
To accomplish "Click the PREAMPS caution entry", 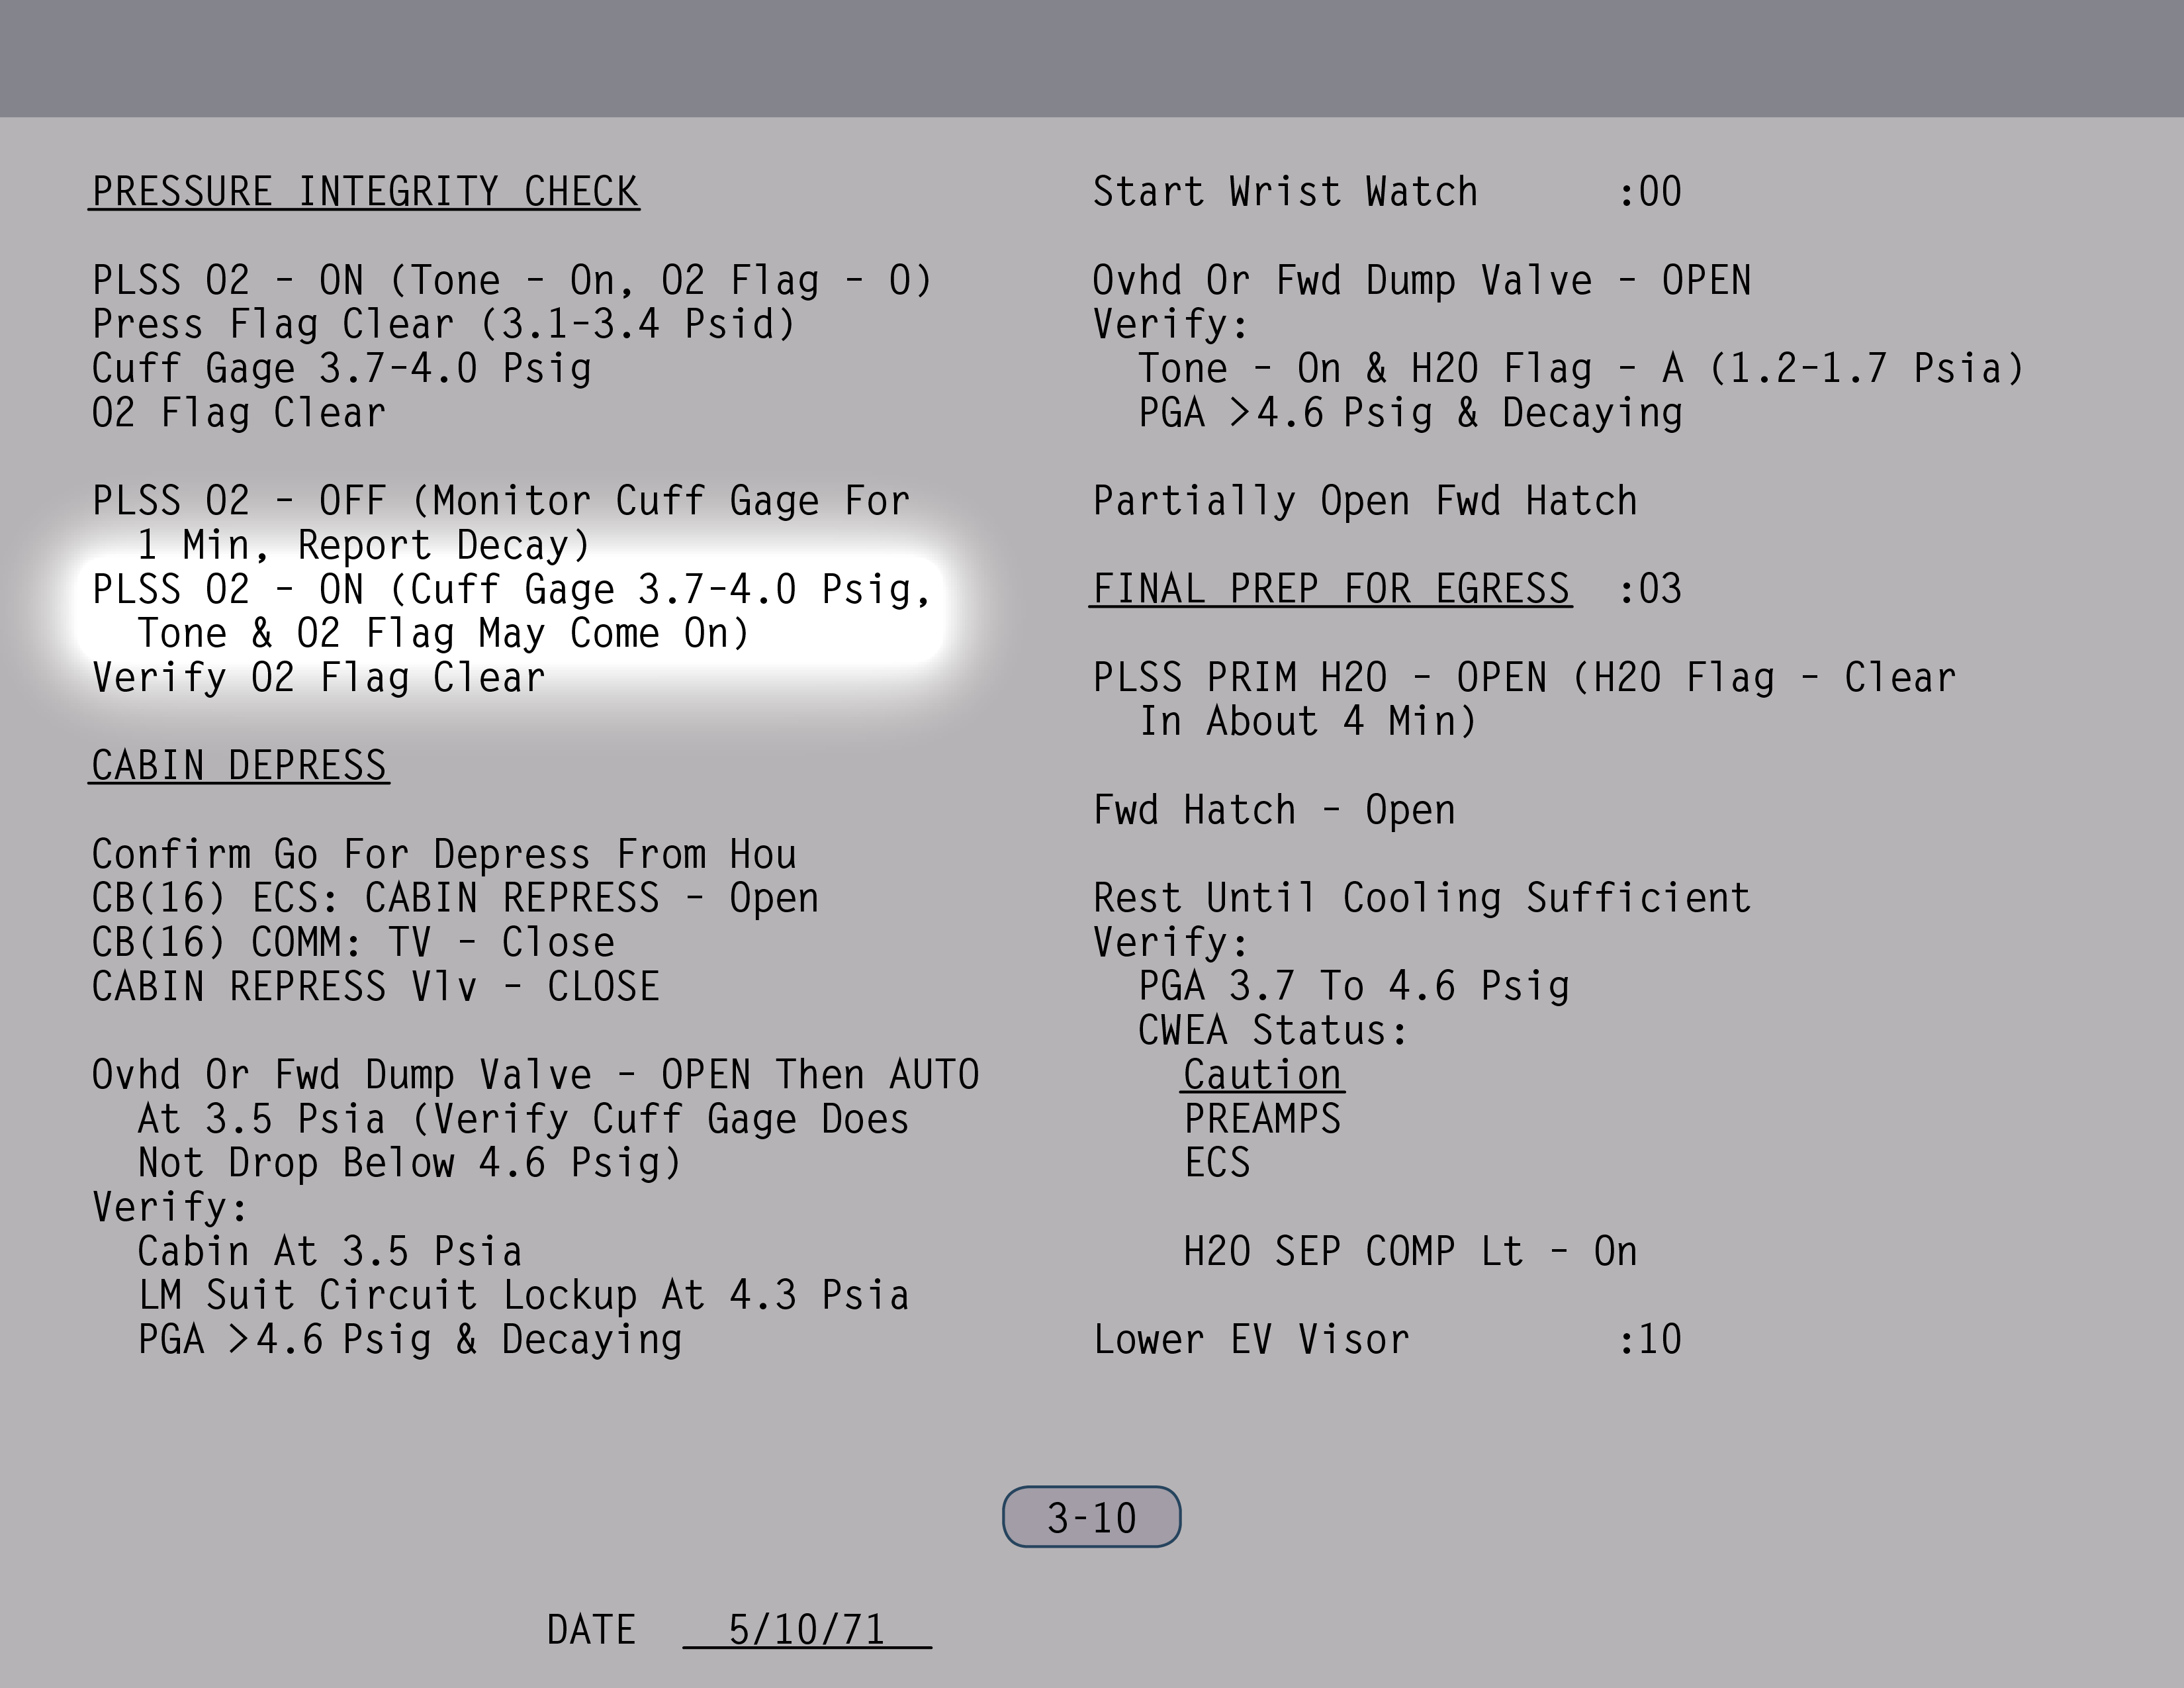I will tap(1262, 1119).
